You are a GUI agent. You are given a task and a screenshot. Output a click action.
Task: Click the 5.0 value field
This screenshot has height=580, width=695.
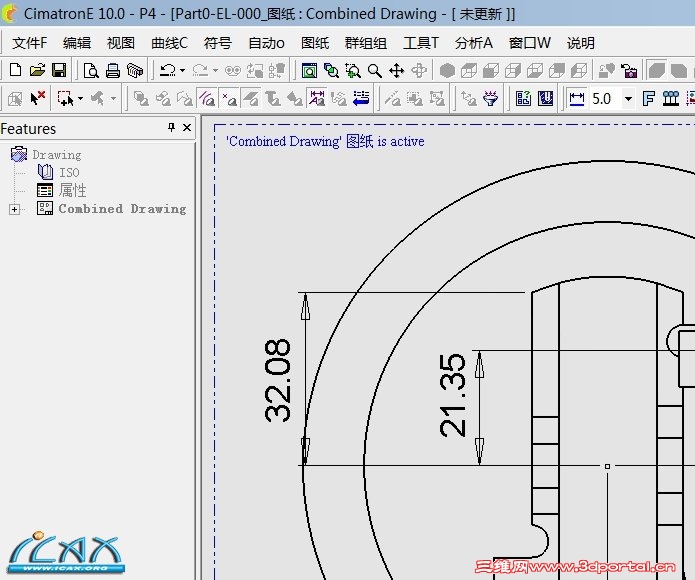pyautogui.click(x=605, y=98)
